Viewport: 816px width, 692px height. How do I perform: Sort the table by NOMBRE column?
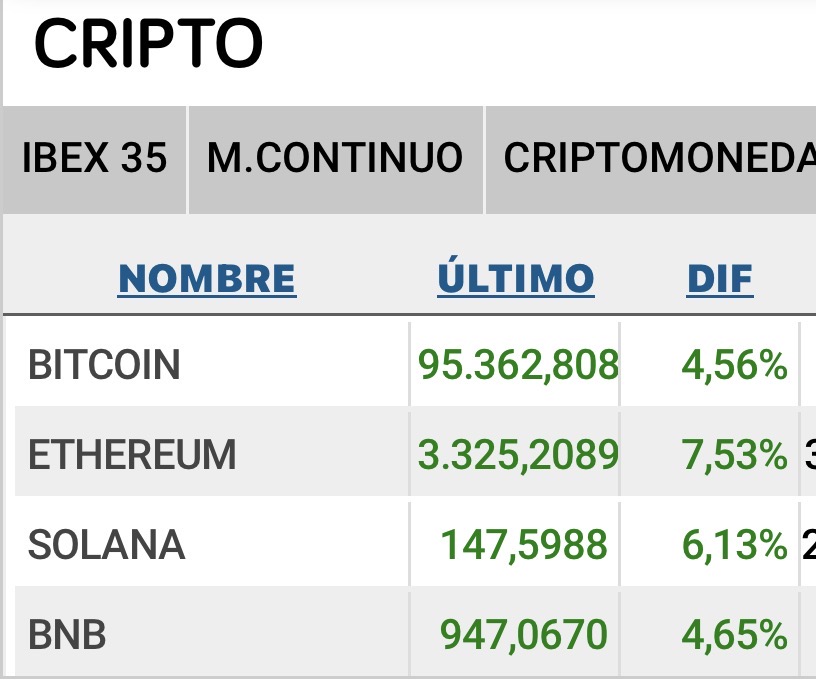207,279
